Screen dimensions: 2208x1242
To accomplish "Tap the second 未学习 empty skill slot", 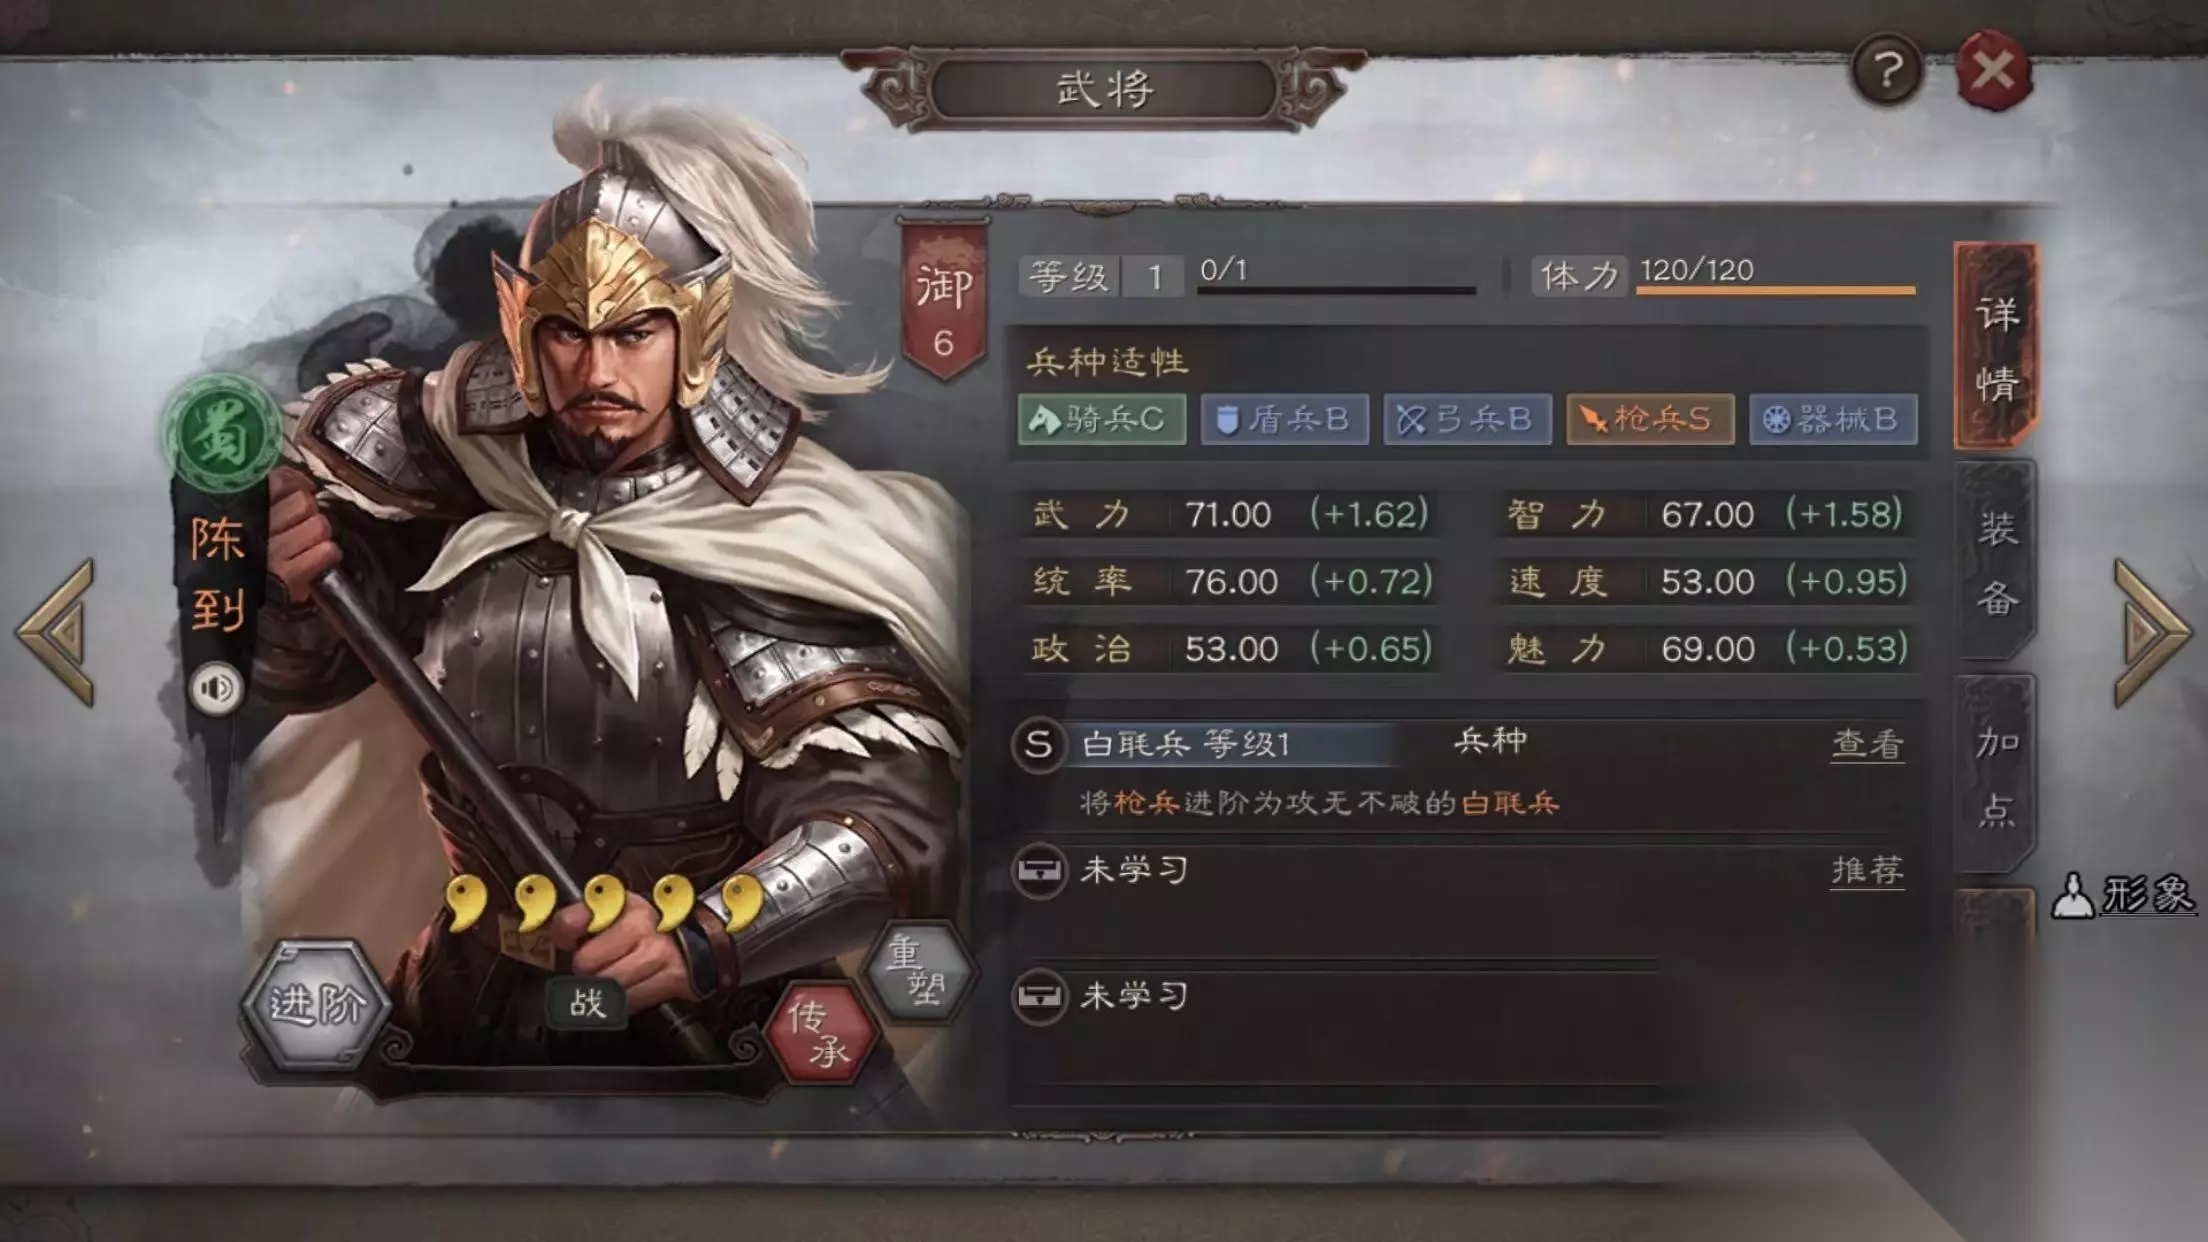I will click(x=1335, y=996).
